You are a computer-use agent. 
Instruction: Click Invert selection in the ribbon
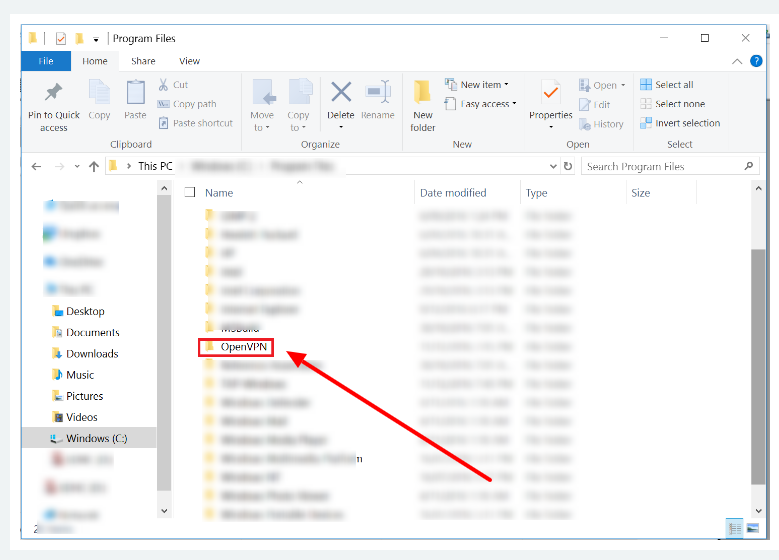pos(680,123)
